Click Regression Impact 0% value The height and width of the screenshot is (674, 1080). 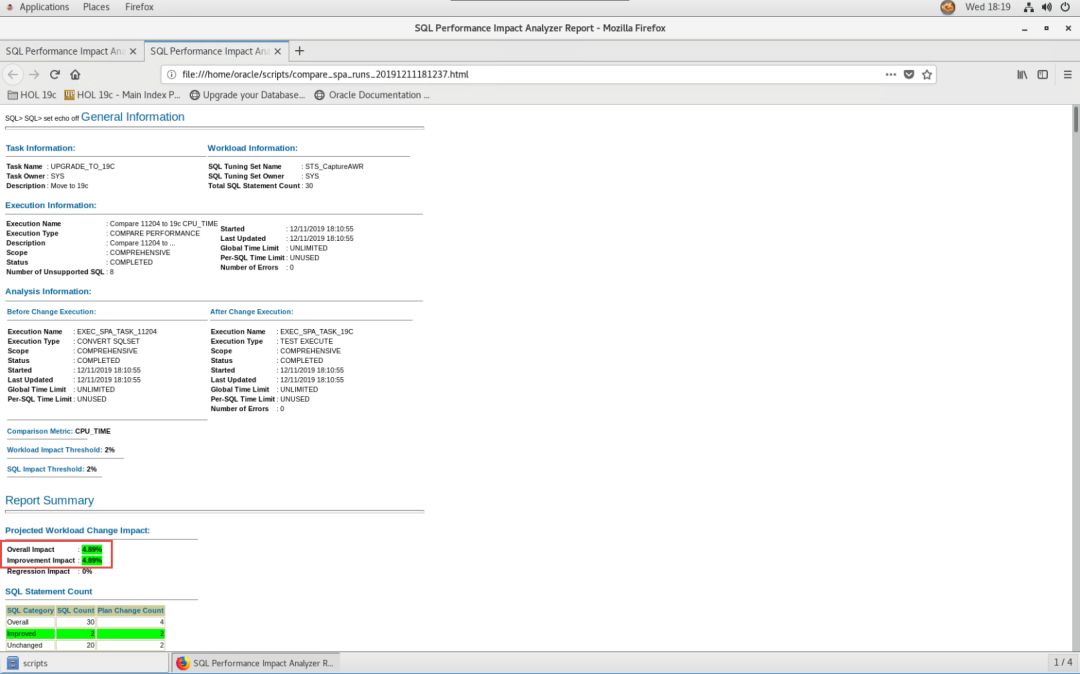point(87,571)
